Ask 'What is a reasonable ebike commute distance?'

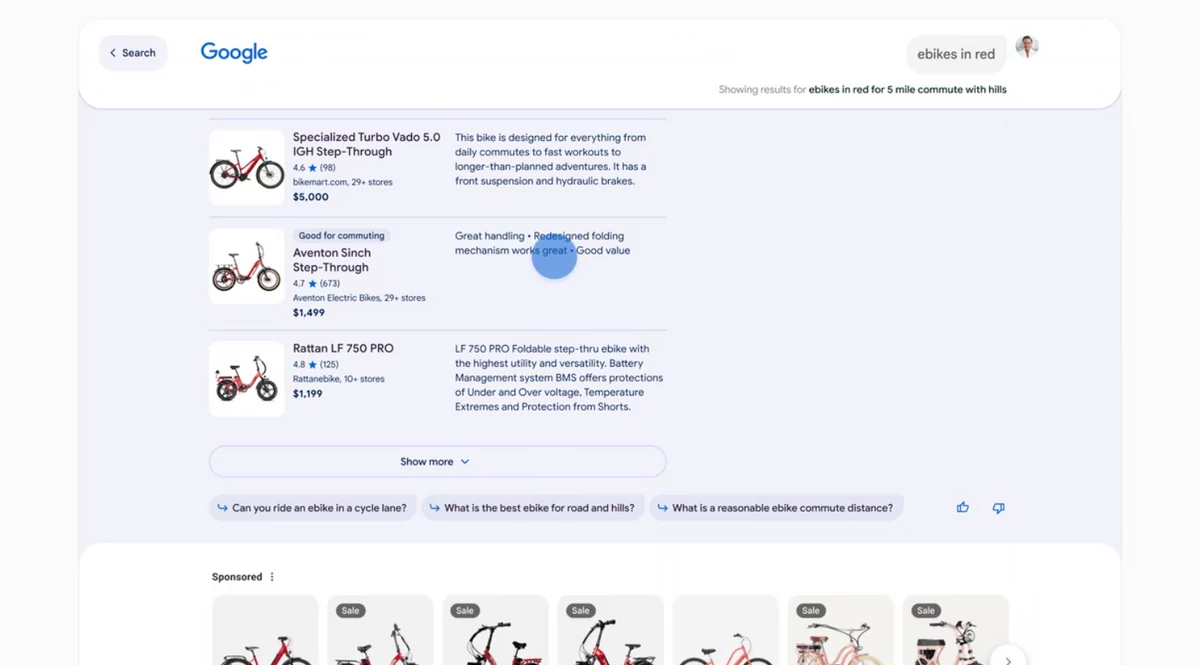pos(775,508)
